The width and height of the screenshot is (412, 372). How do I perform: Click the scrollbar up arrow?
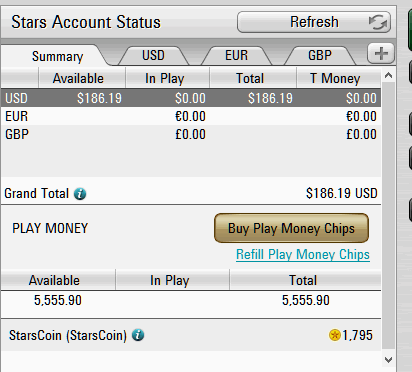click(388, 76)
